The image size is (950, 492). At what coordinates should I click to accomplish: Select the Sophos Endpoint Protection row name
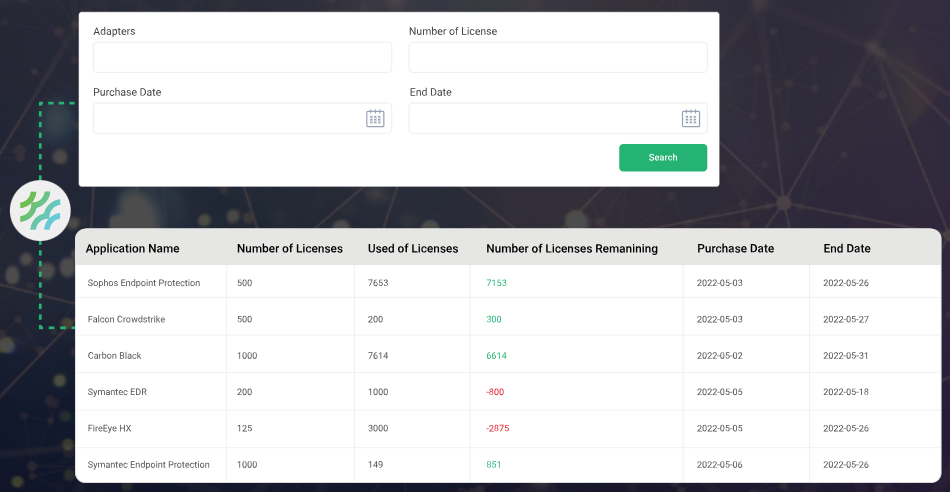point(144,283)
